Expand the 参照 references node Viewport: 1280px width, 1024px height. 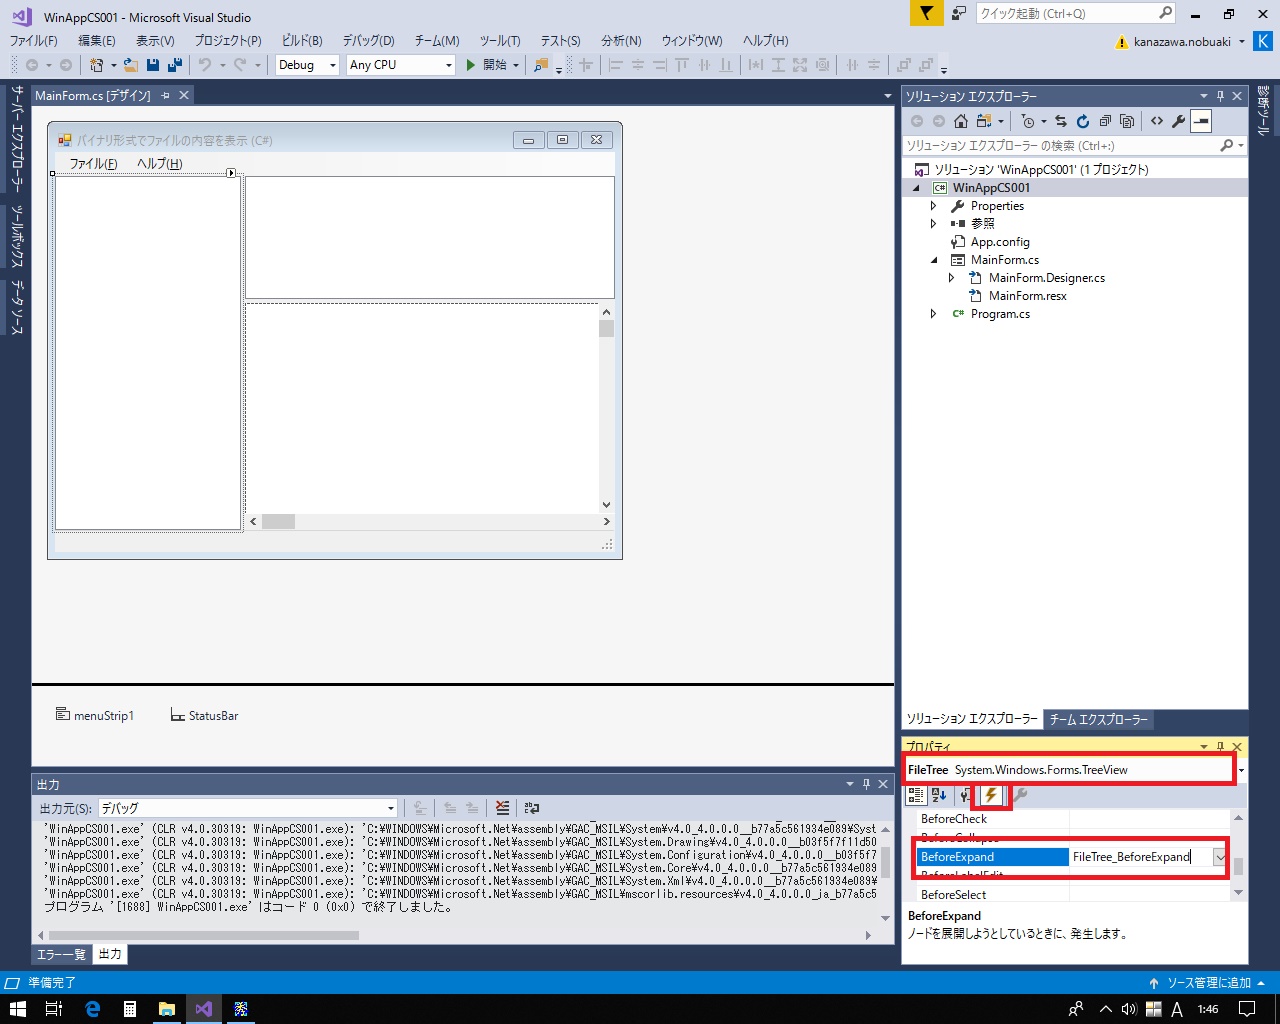point(934,224)
